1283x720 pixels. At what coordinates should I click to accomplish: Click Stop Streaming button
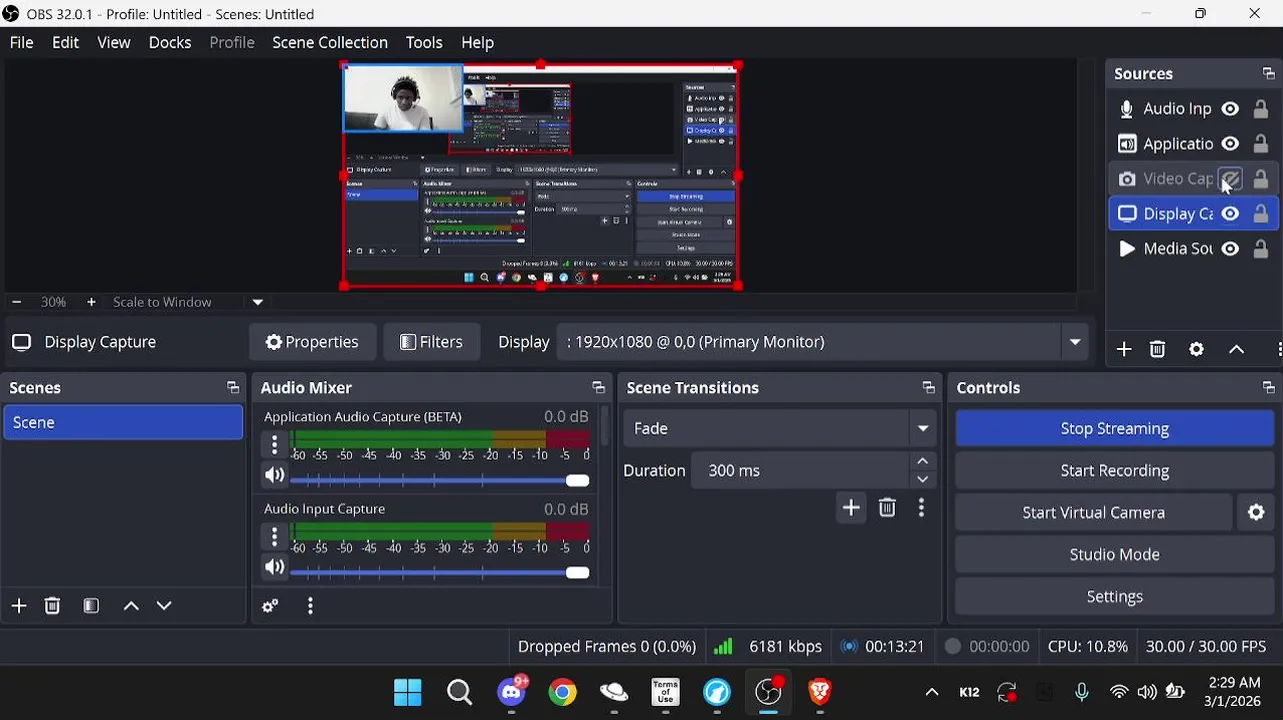click(1114, 428)
